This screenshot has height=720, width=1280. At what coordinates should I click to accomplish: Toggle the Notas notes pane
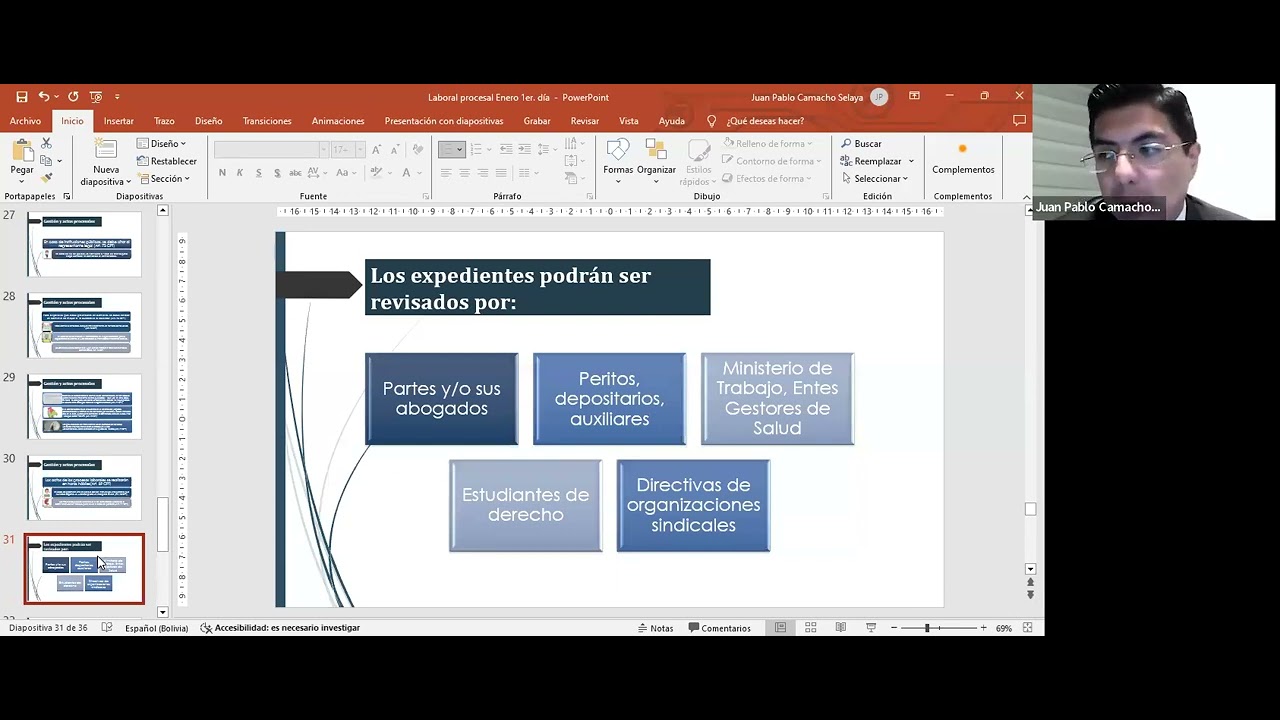tap(656, 628)
